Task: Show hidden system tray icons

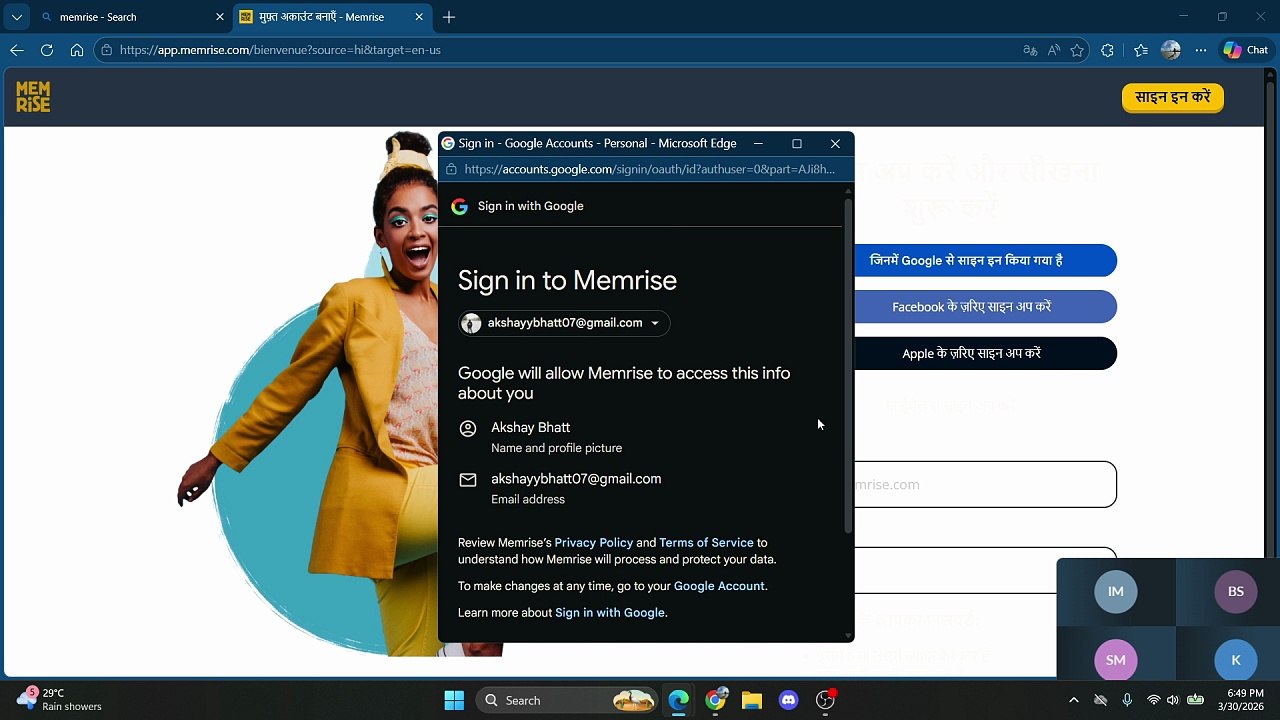Action: pos(1074,700)
